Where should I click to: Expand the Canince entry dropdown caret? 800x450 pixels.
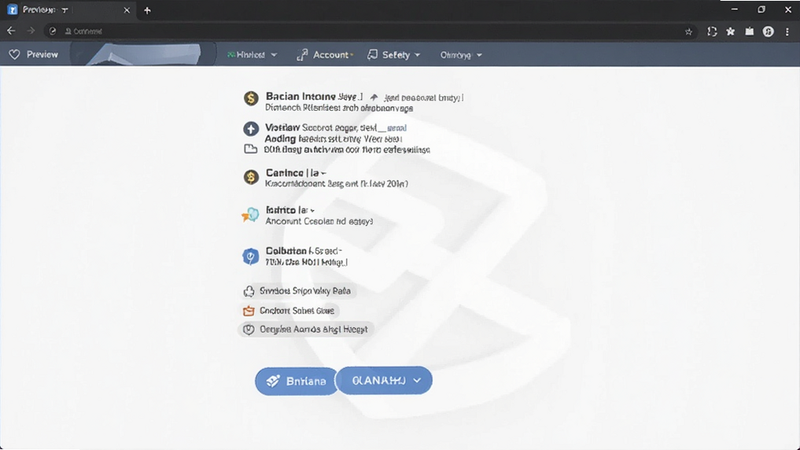click(323, 173)
